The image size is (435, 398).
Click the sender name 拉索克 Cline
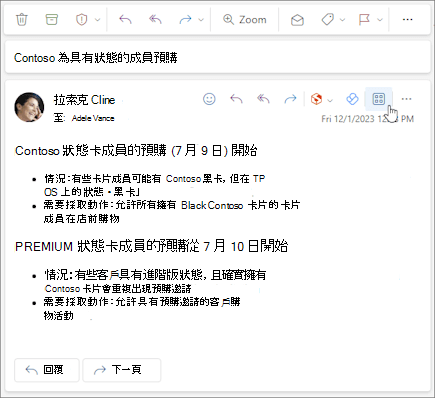coord(84,100)
